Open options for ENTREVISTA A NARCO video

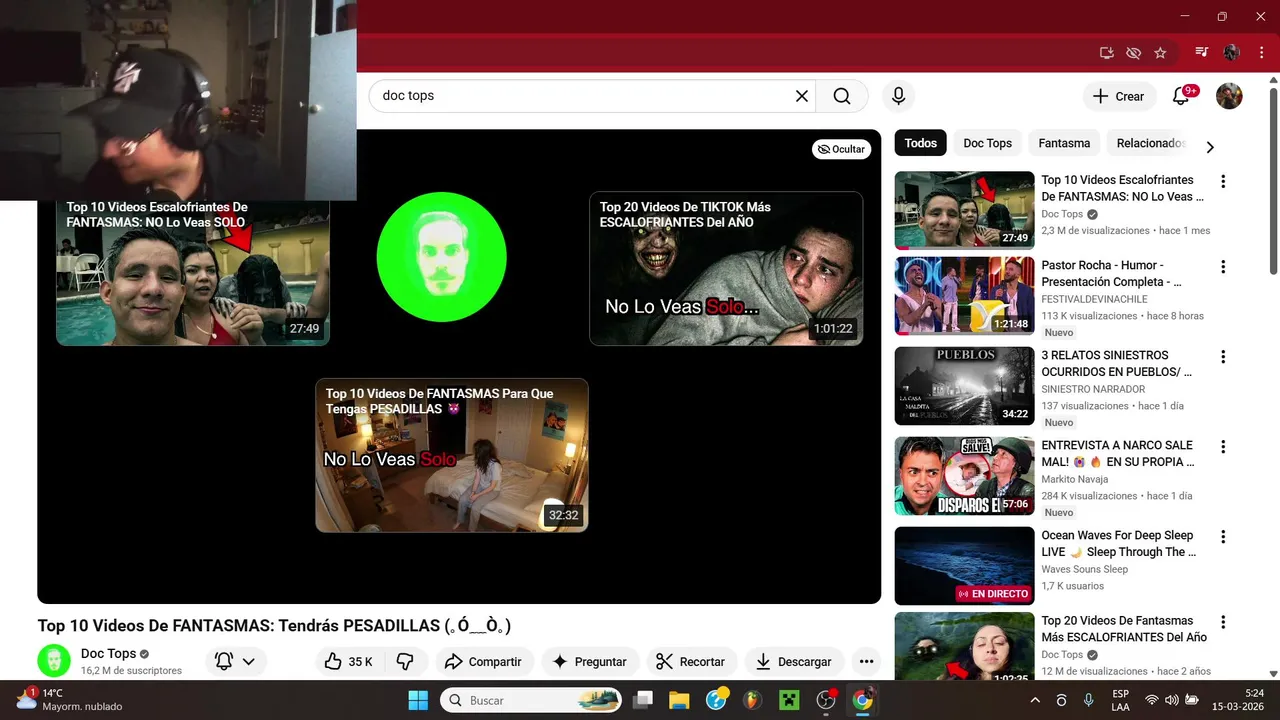(1222, 447)
